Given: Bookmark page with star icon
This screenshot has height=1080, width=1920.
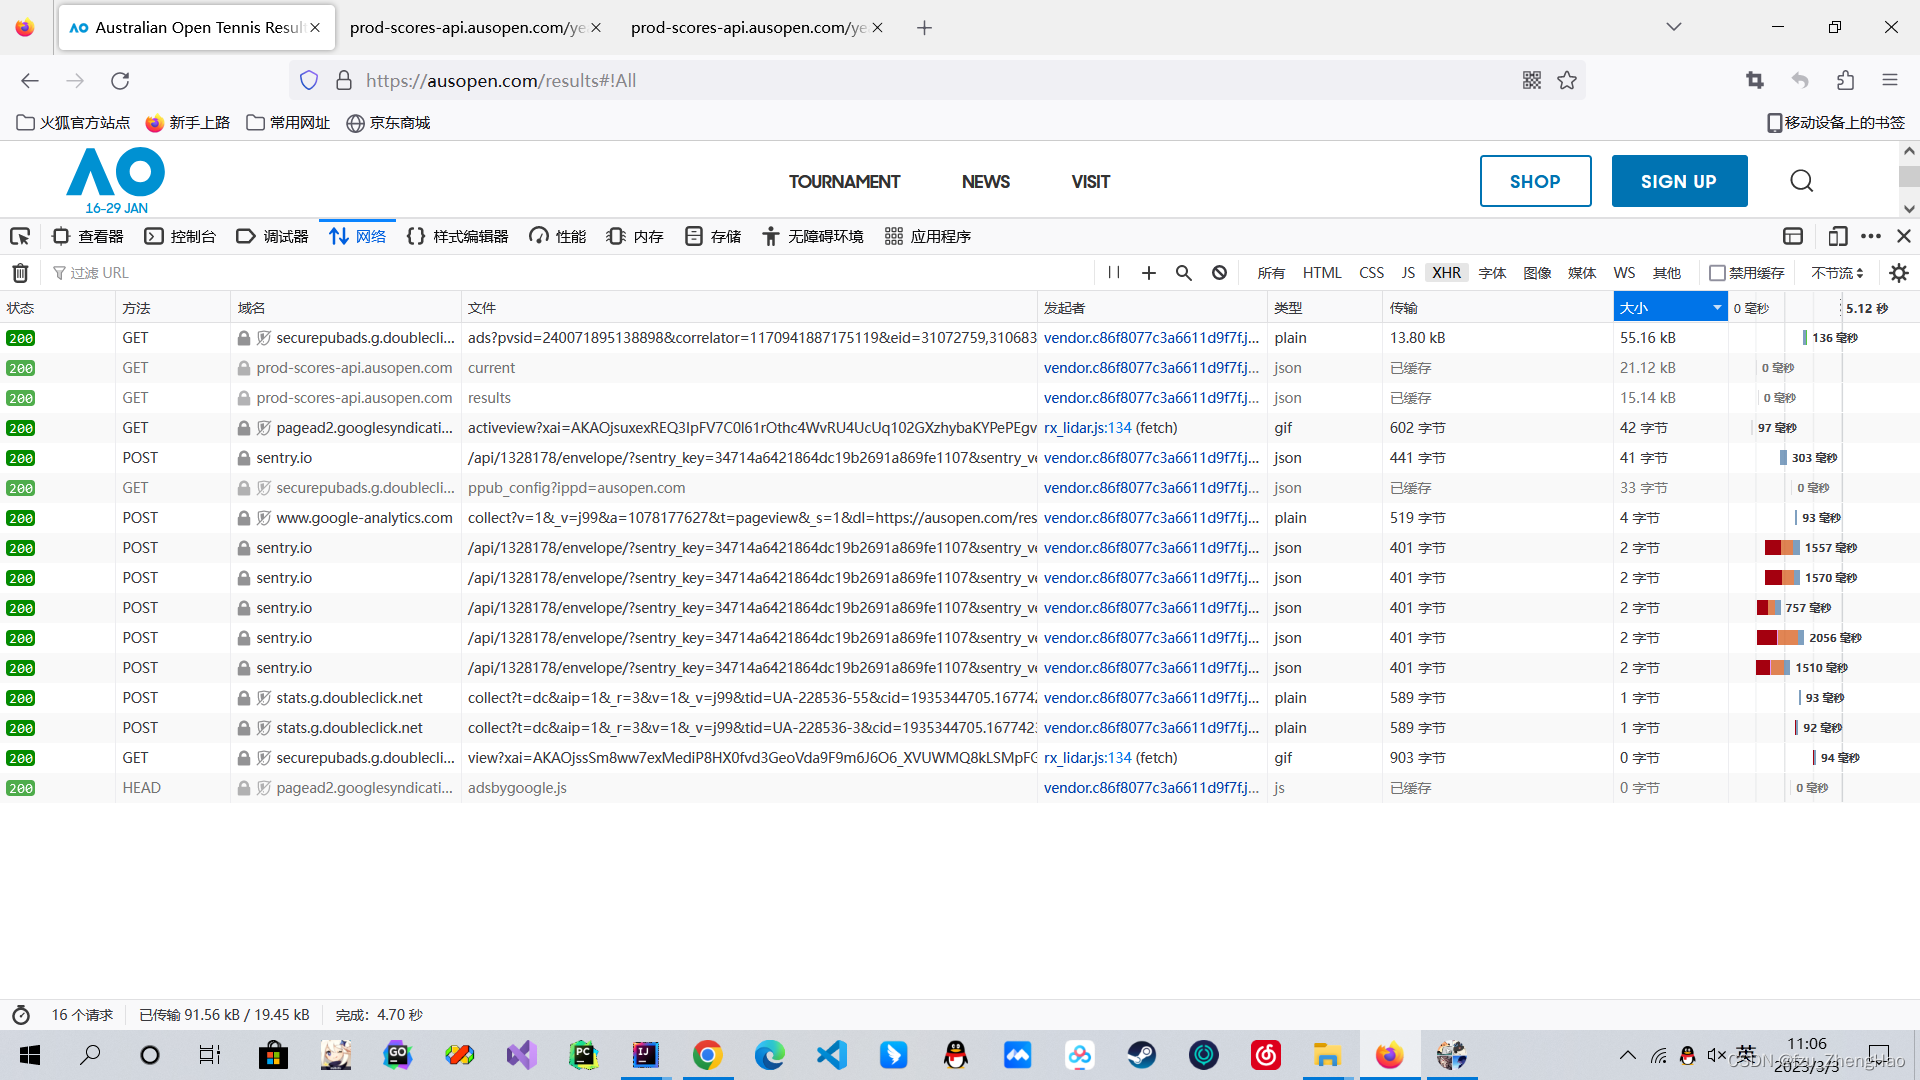Looking at the screenshot, I should coord(1567,80).
